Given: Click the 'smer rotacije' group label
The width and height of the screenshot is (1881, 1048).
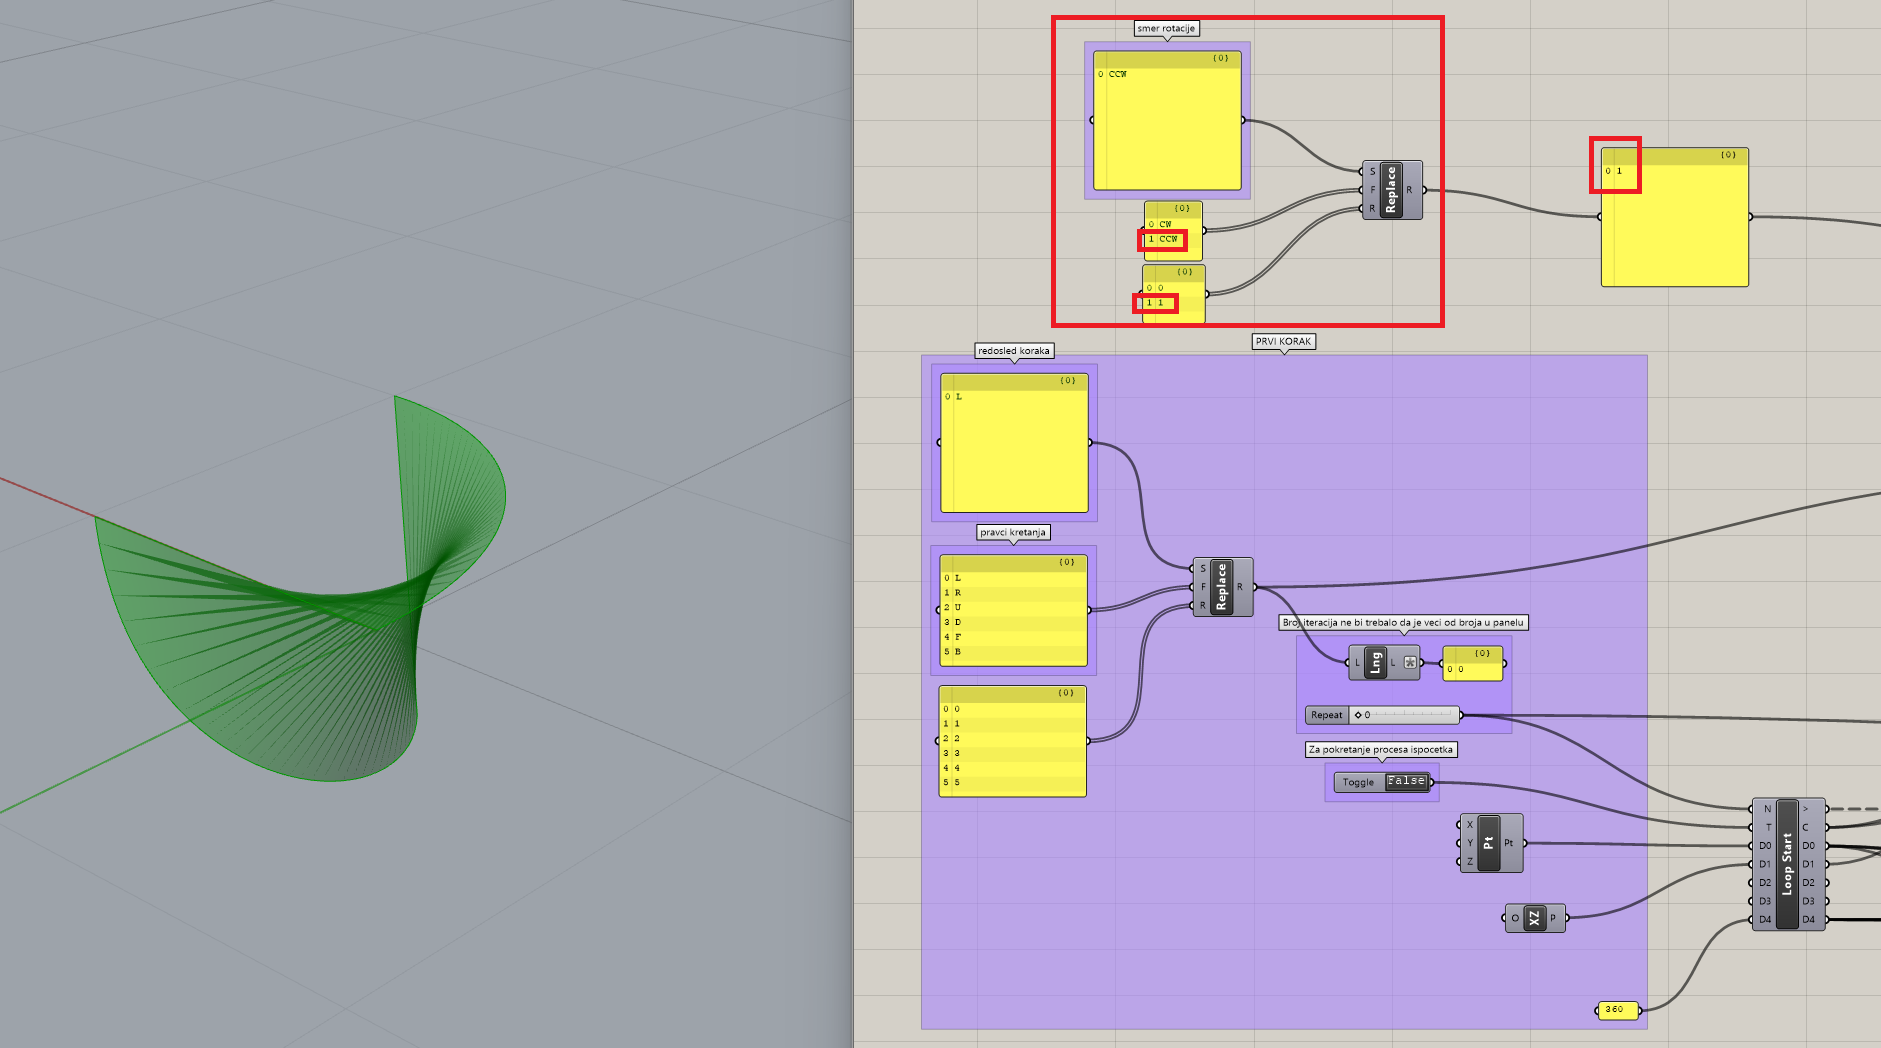Looking at the screenshot, I should [x=1166, y=29].
